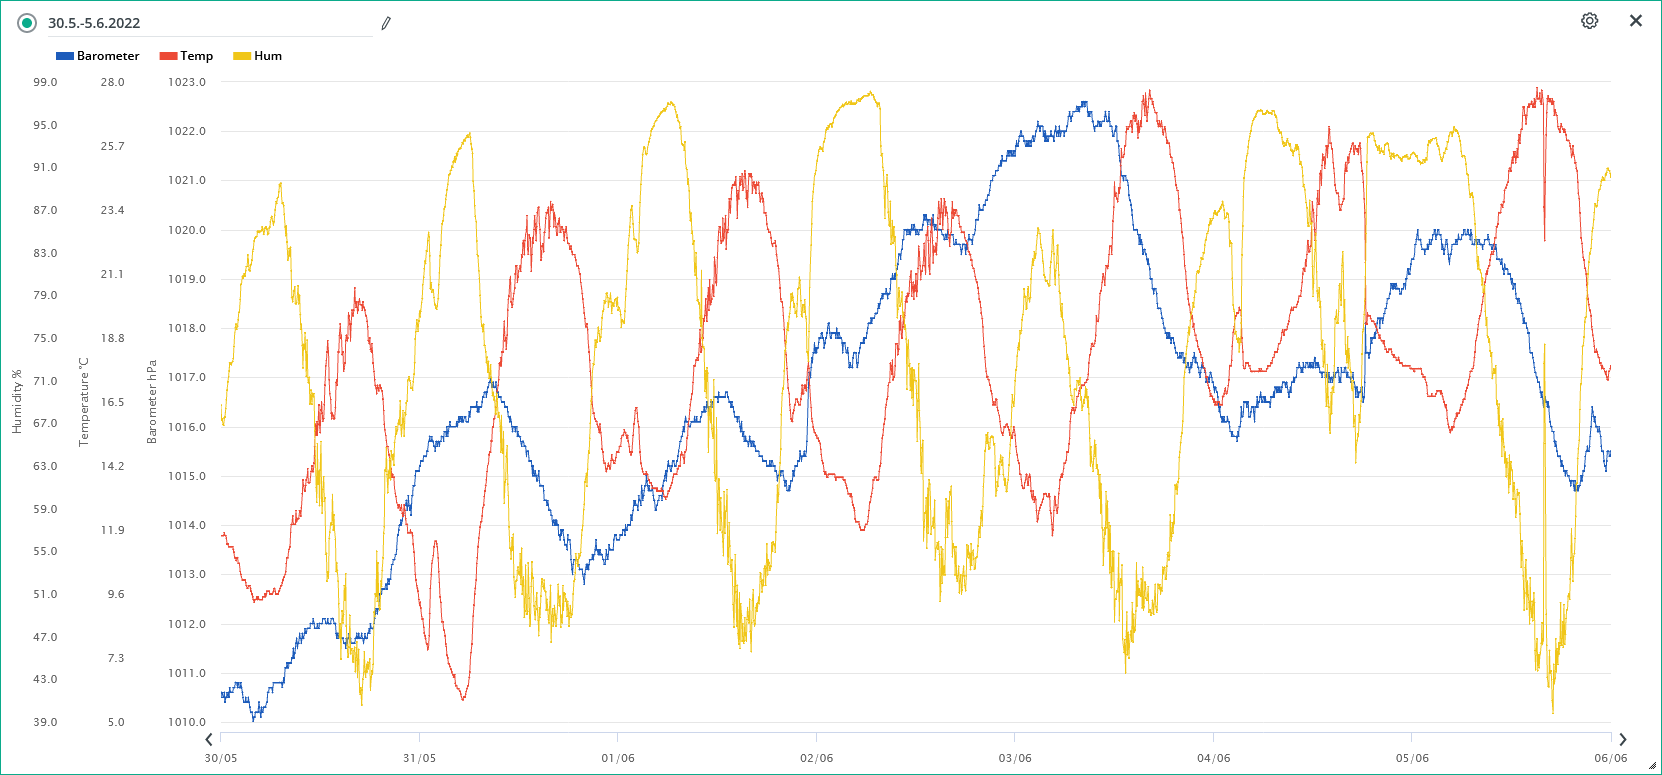This screenshot has width=1662, height=775.
Task: Click the Humidity % axis title
Action: coord(17,402)
